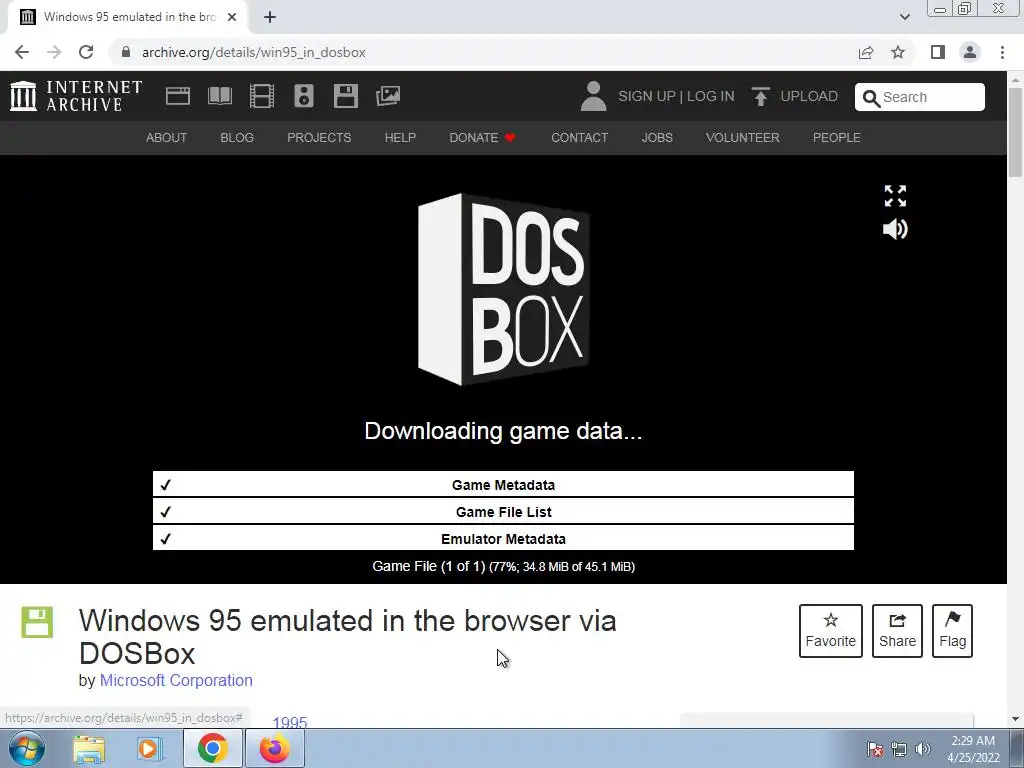Screen dimensions: 1024x768
Task: Open the Internet Archive logo home link
Action: click(76, 96)
